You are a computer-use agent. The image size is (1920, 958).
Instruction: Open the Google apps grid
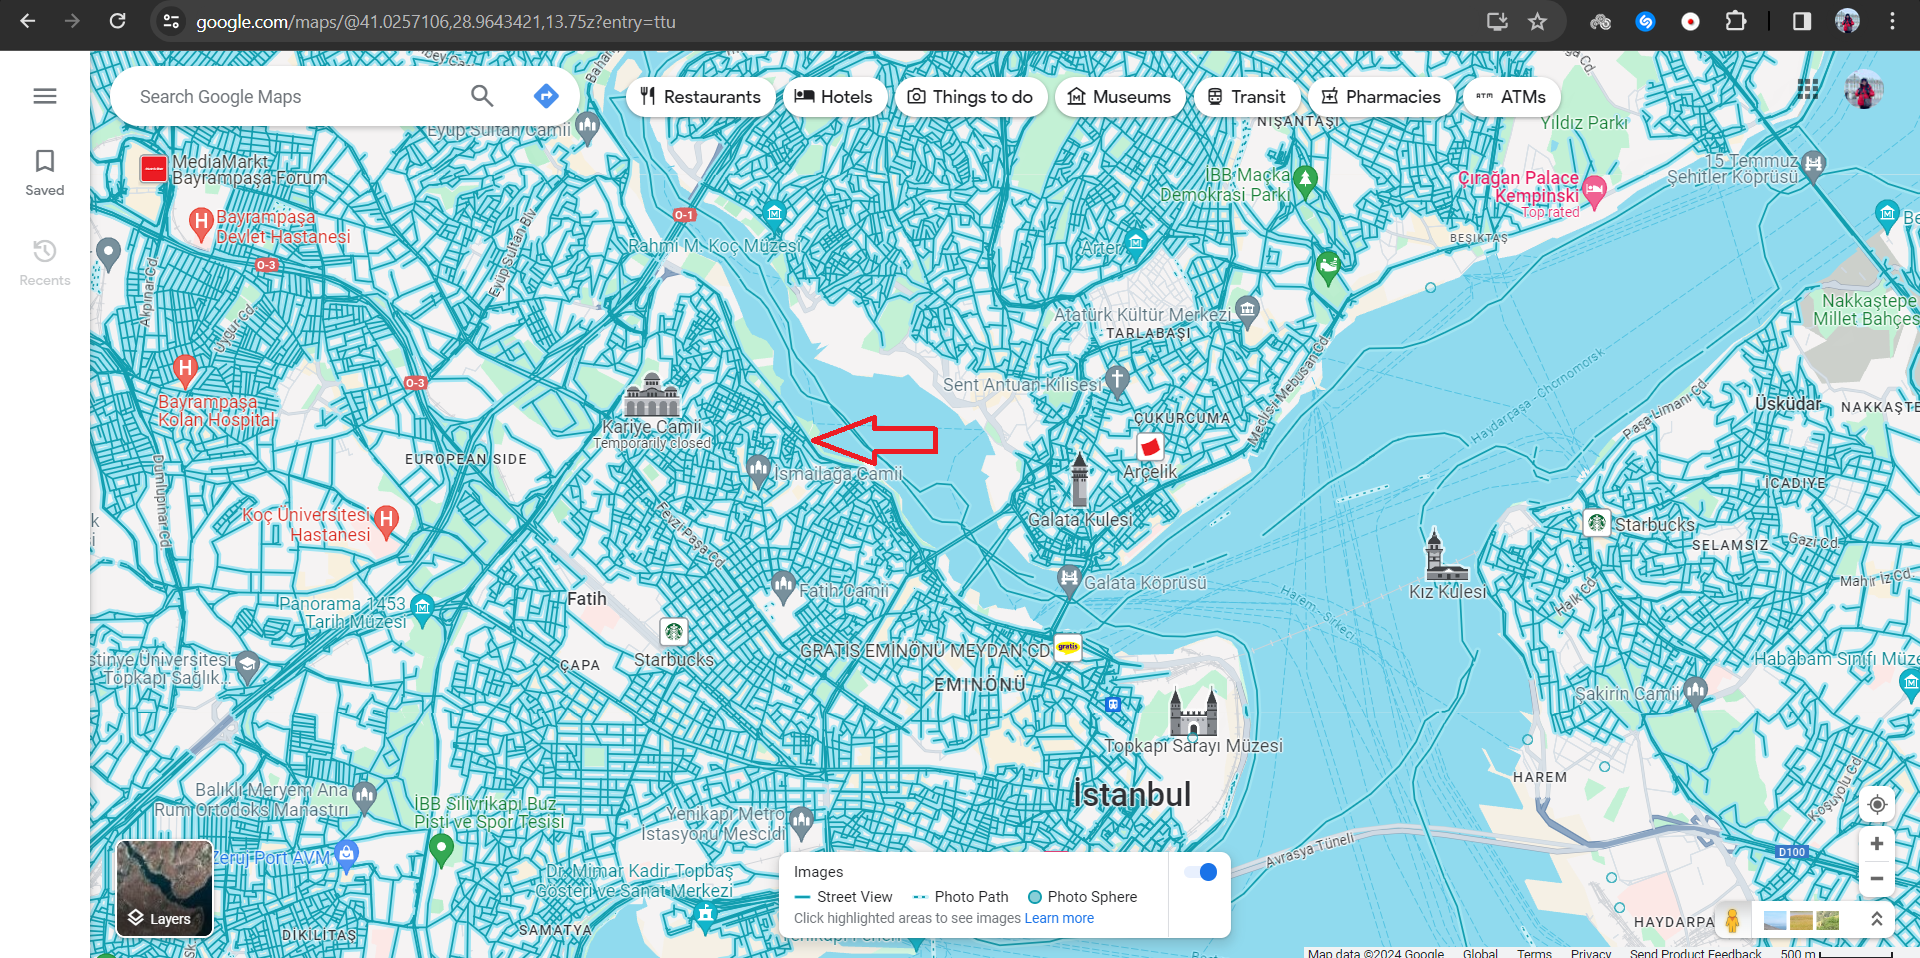coord(1808,89)
